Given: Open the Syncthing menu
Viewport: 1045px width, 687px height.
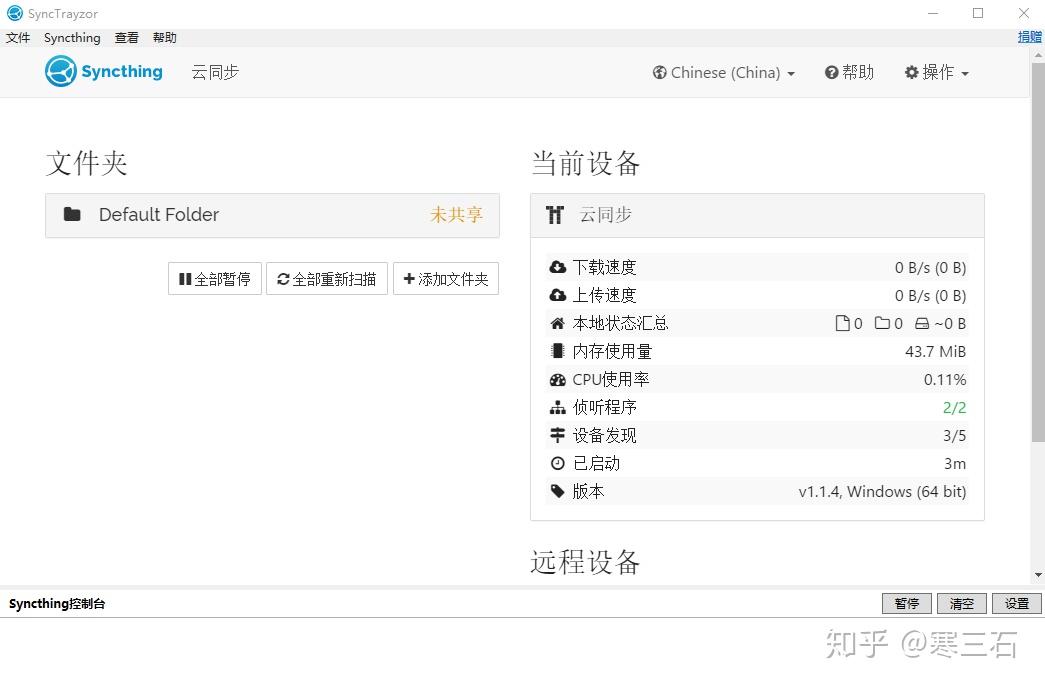Looking at the screenshot, I should pyautogui.click(x=71, y=37).
